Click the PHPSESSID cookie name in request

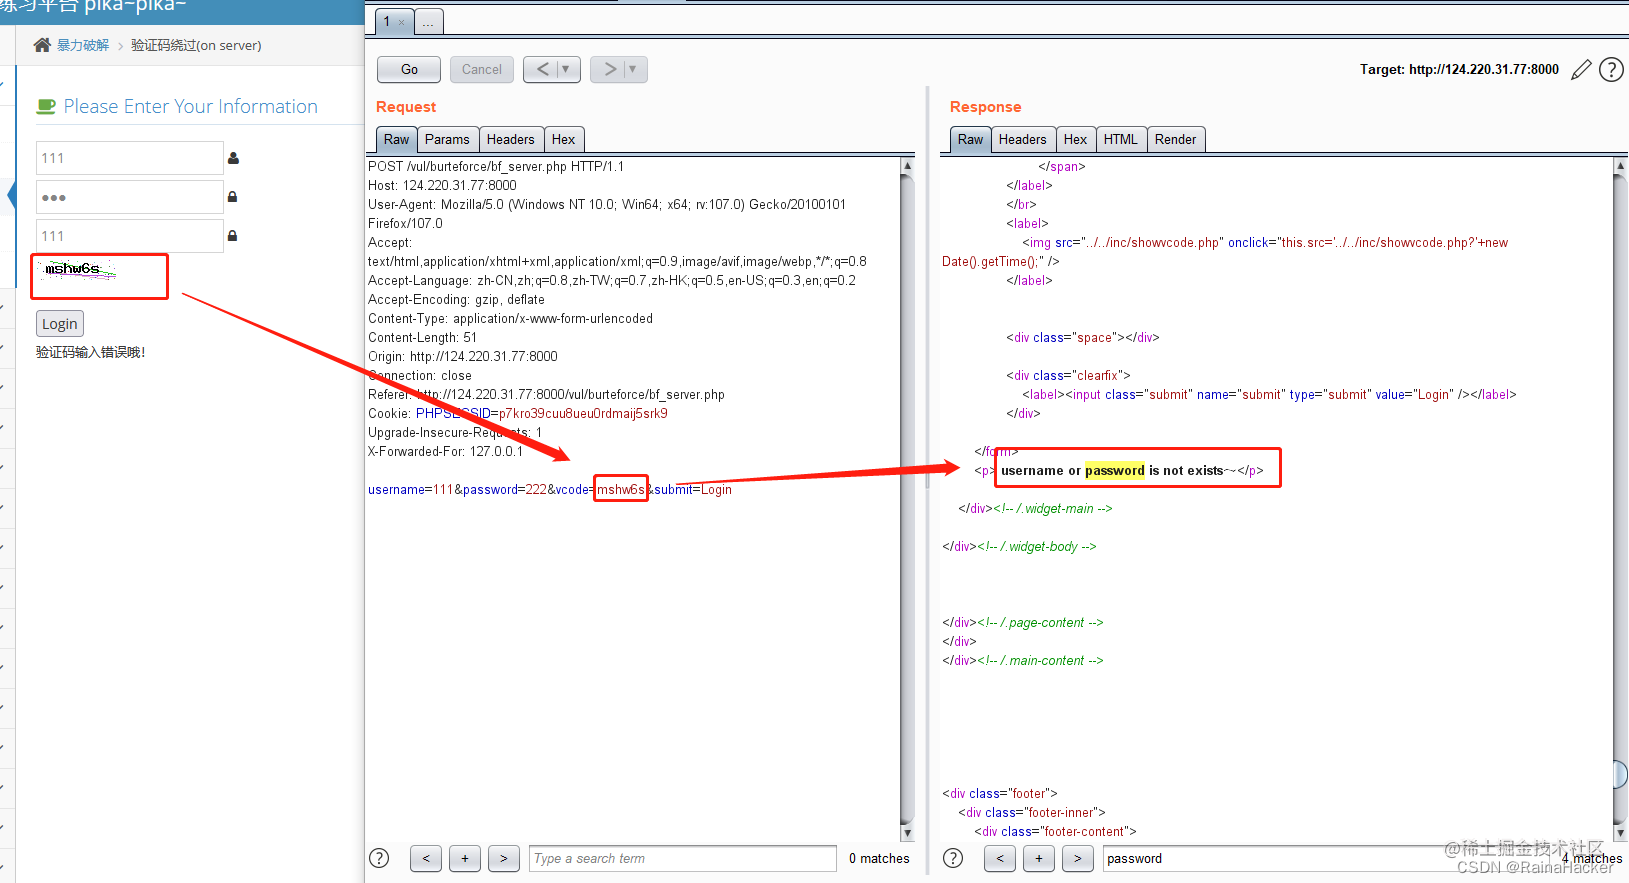point(453,413)
